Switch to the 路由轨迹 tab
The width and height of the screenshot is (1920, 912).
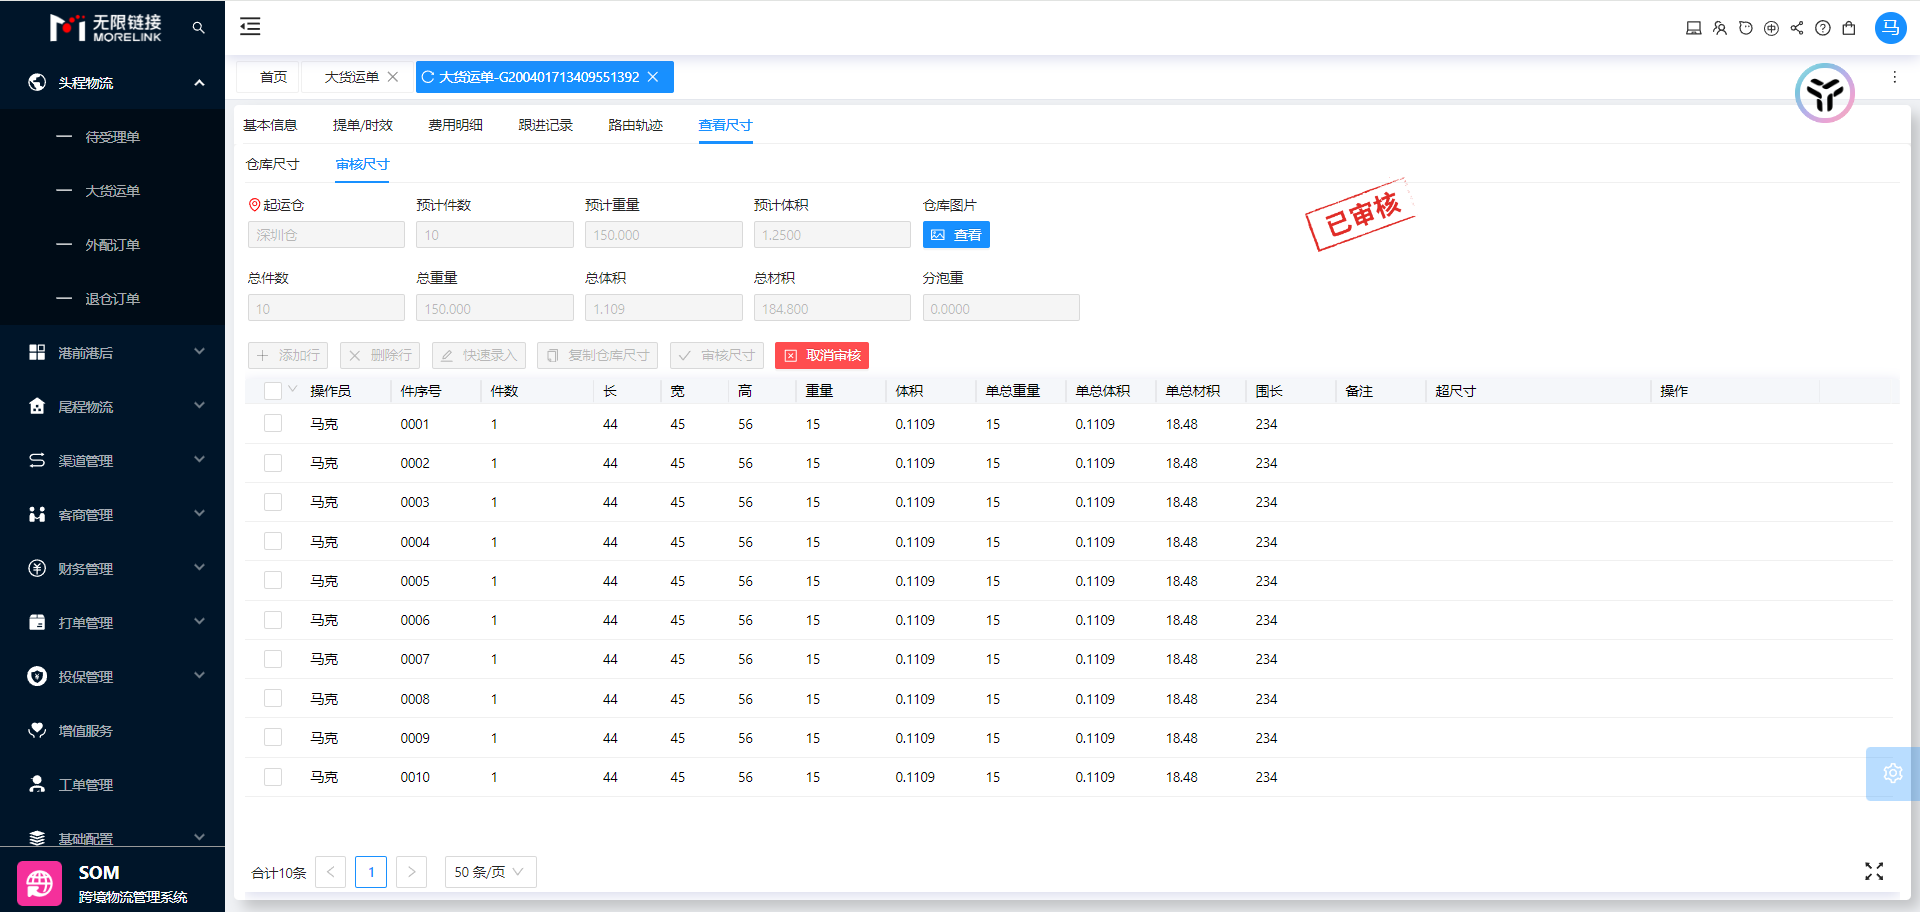635,125
